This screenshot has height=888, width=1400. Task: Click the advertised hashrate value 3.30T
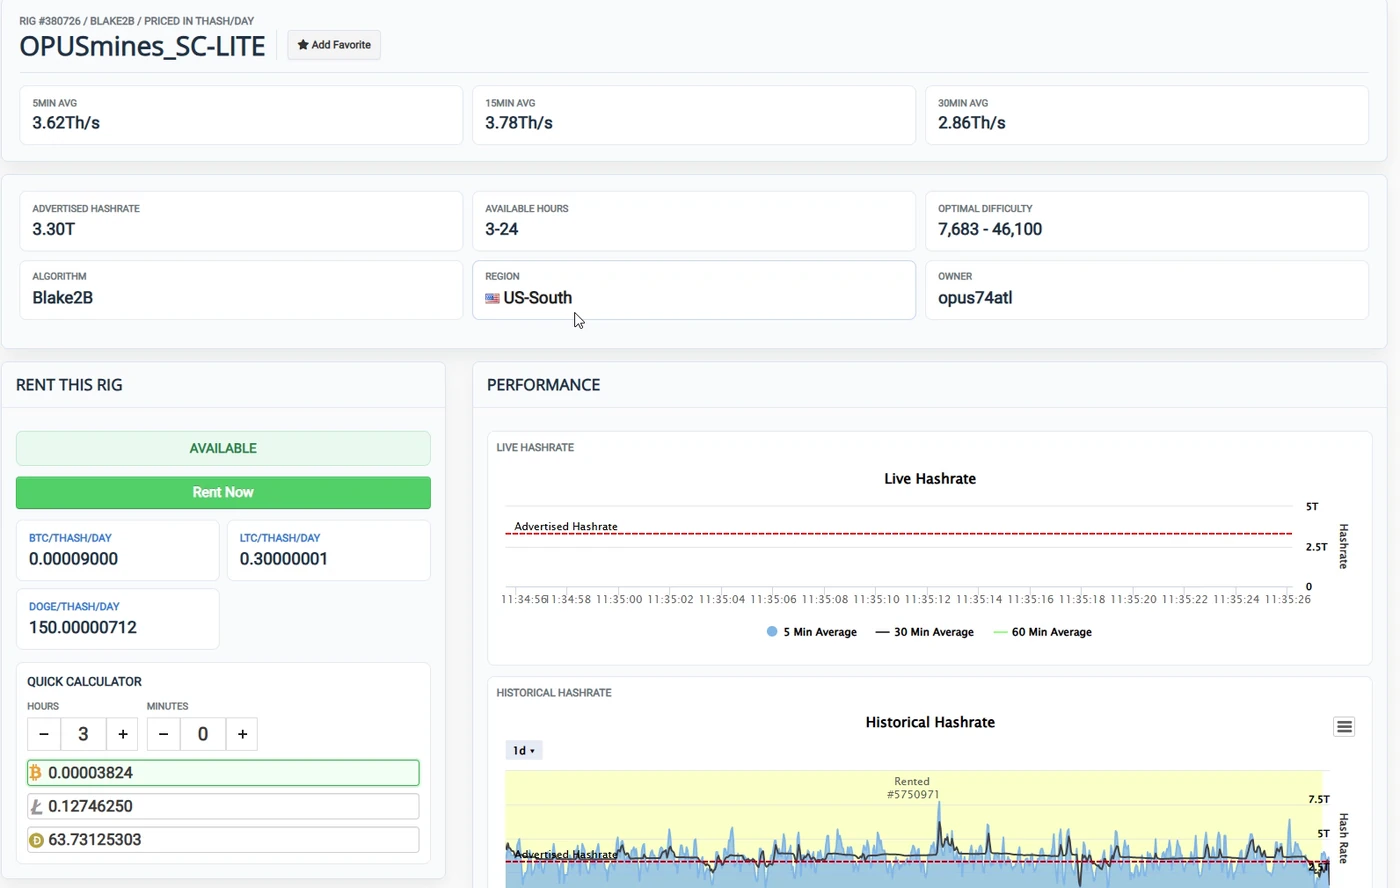[54, 229]
